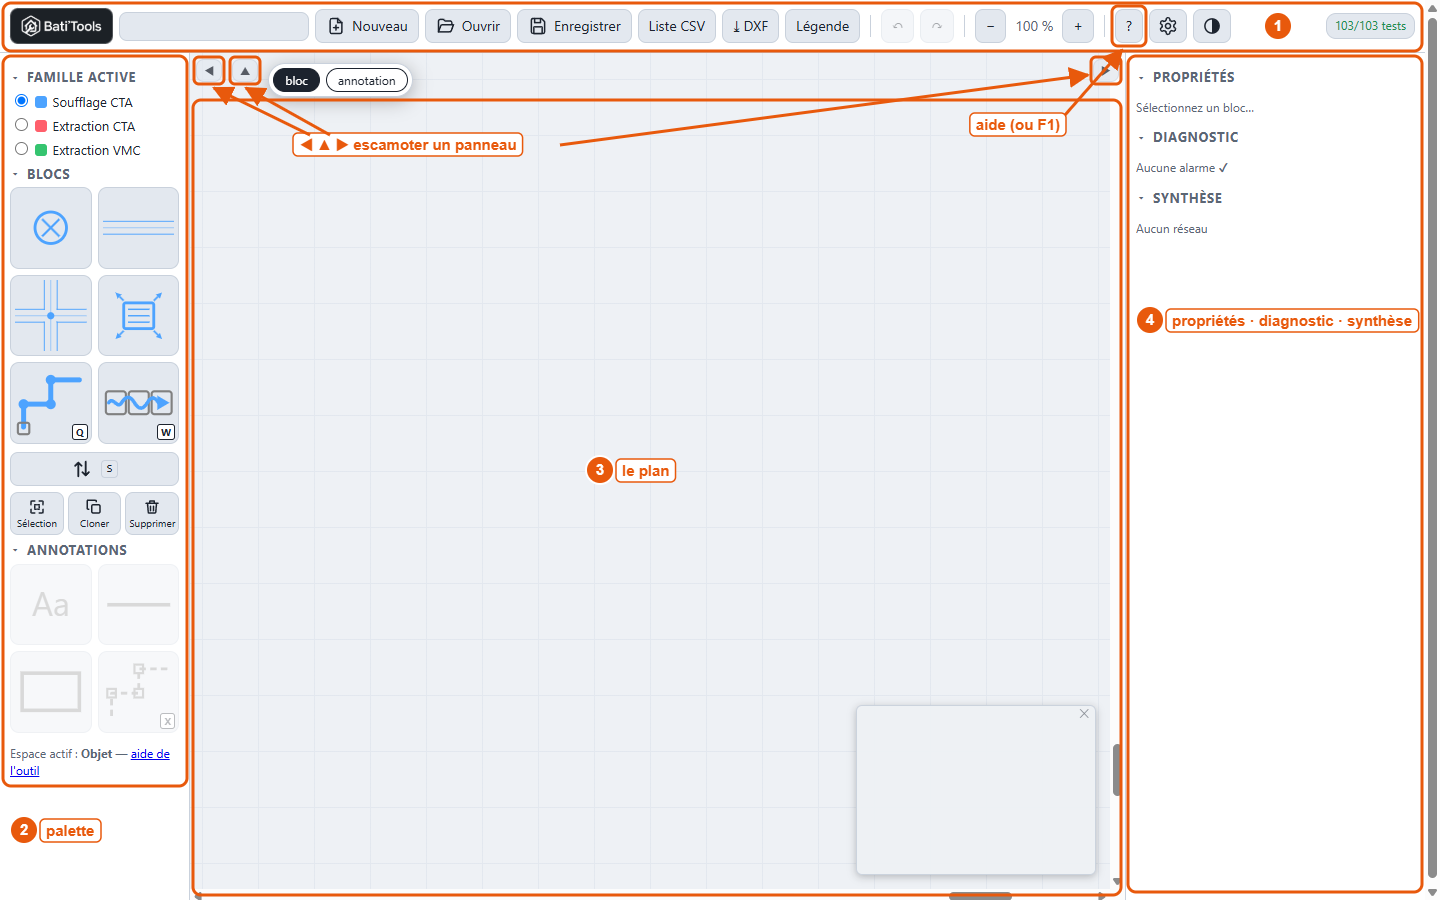The height and width of the screenshot is (900, 1440).
Task: Select the straight duct block with parallel lines
Action: coord(139,228)
